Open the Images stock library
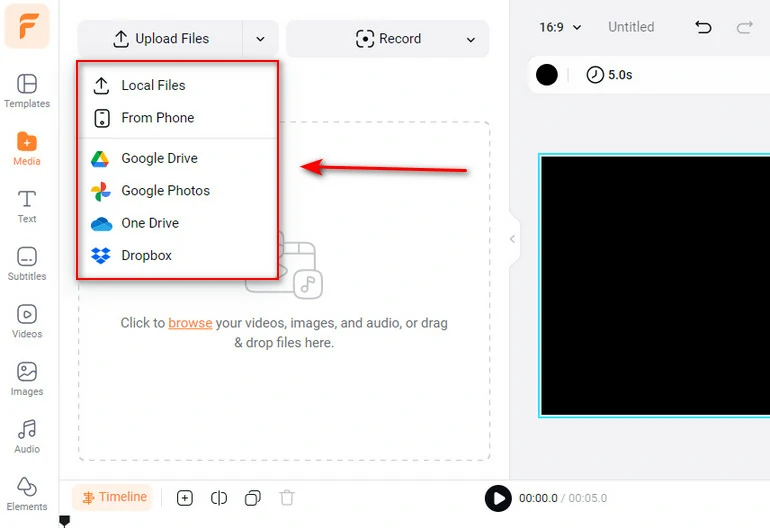The height and width of the screenshot is (528, 770). [27, 379]
